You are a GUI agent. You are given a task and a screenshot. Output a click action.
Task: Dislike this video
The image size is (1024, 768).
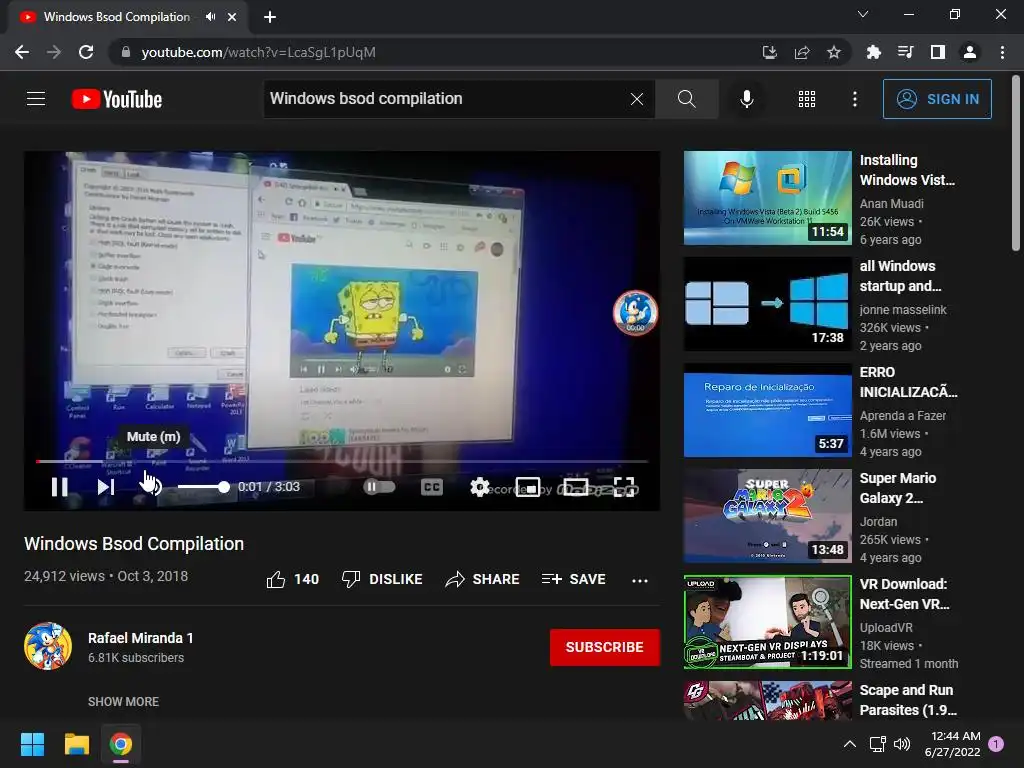coord(382,579)
